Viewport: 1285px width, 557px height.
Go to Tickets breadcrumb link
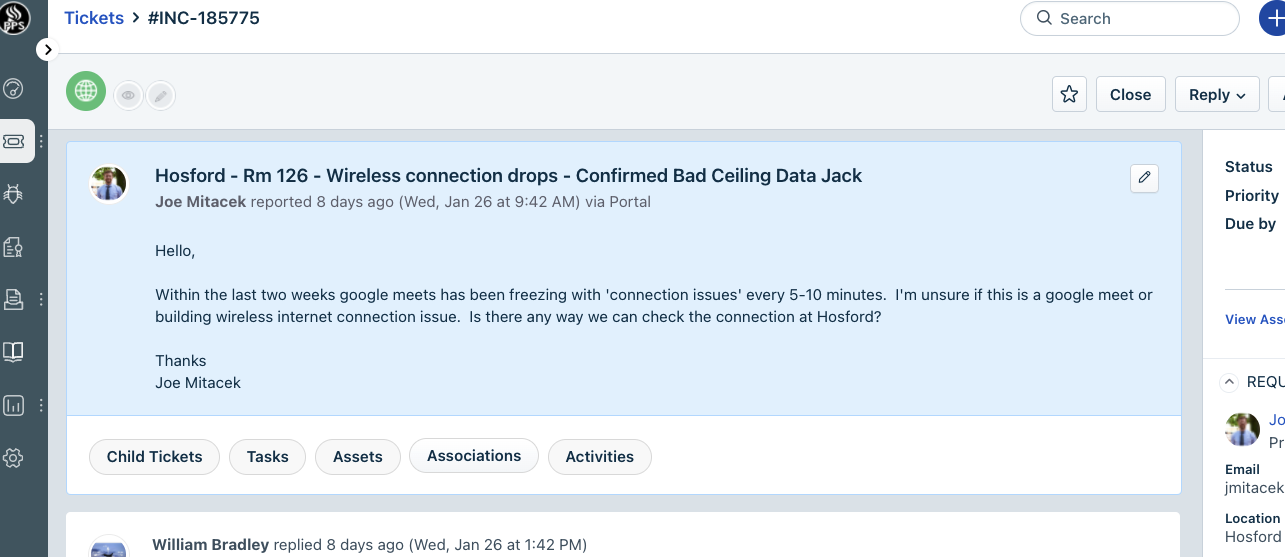coord(94,18)
